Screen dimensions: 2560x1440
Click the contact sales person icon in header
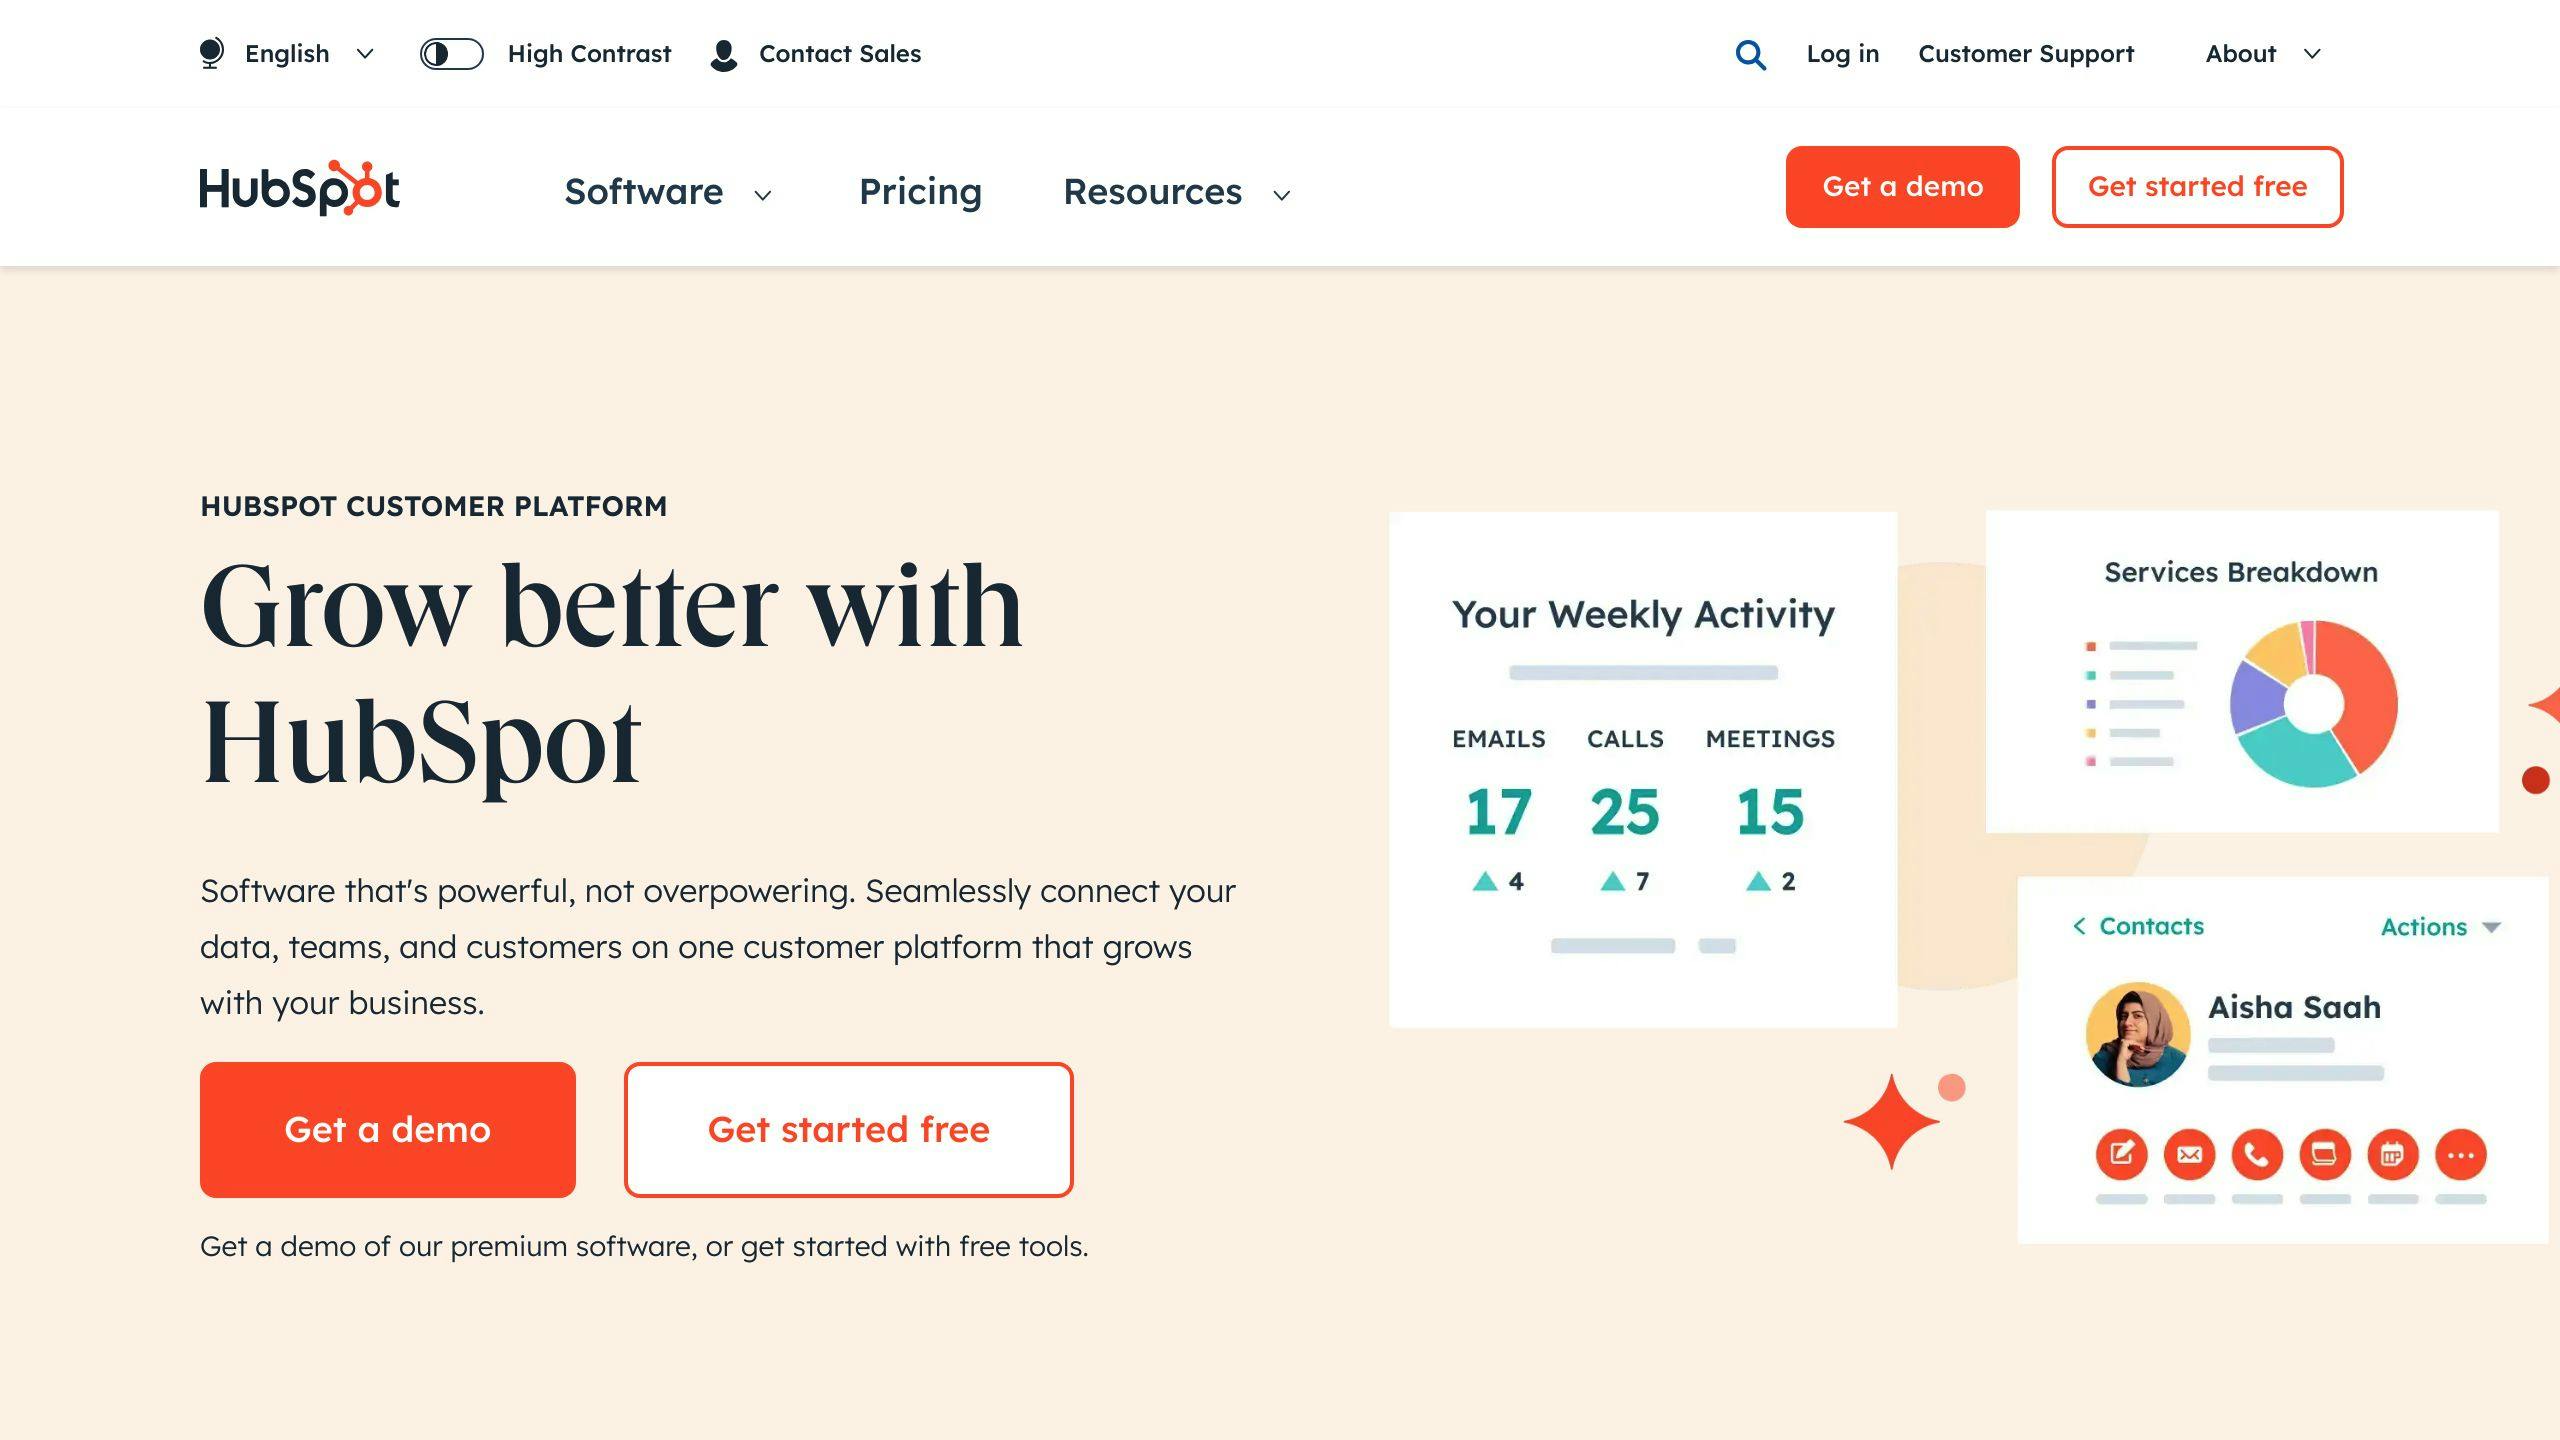pyautogui.click(x=723, y=53)
